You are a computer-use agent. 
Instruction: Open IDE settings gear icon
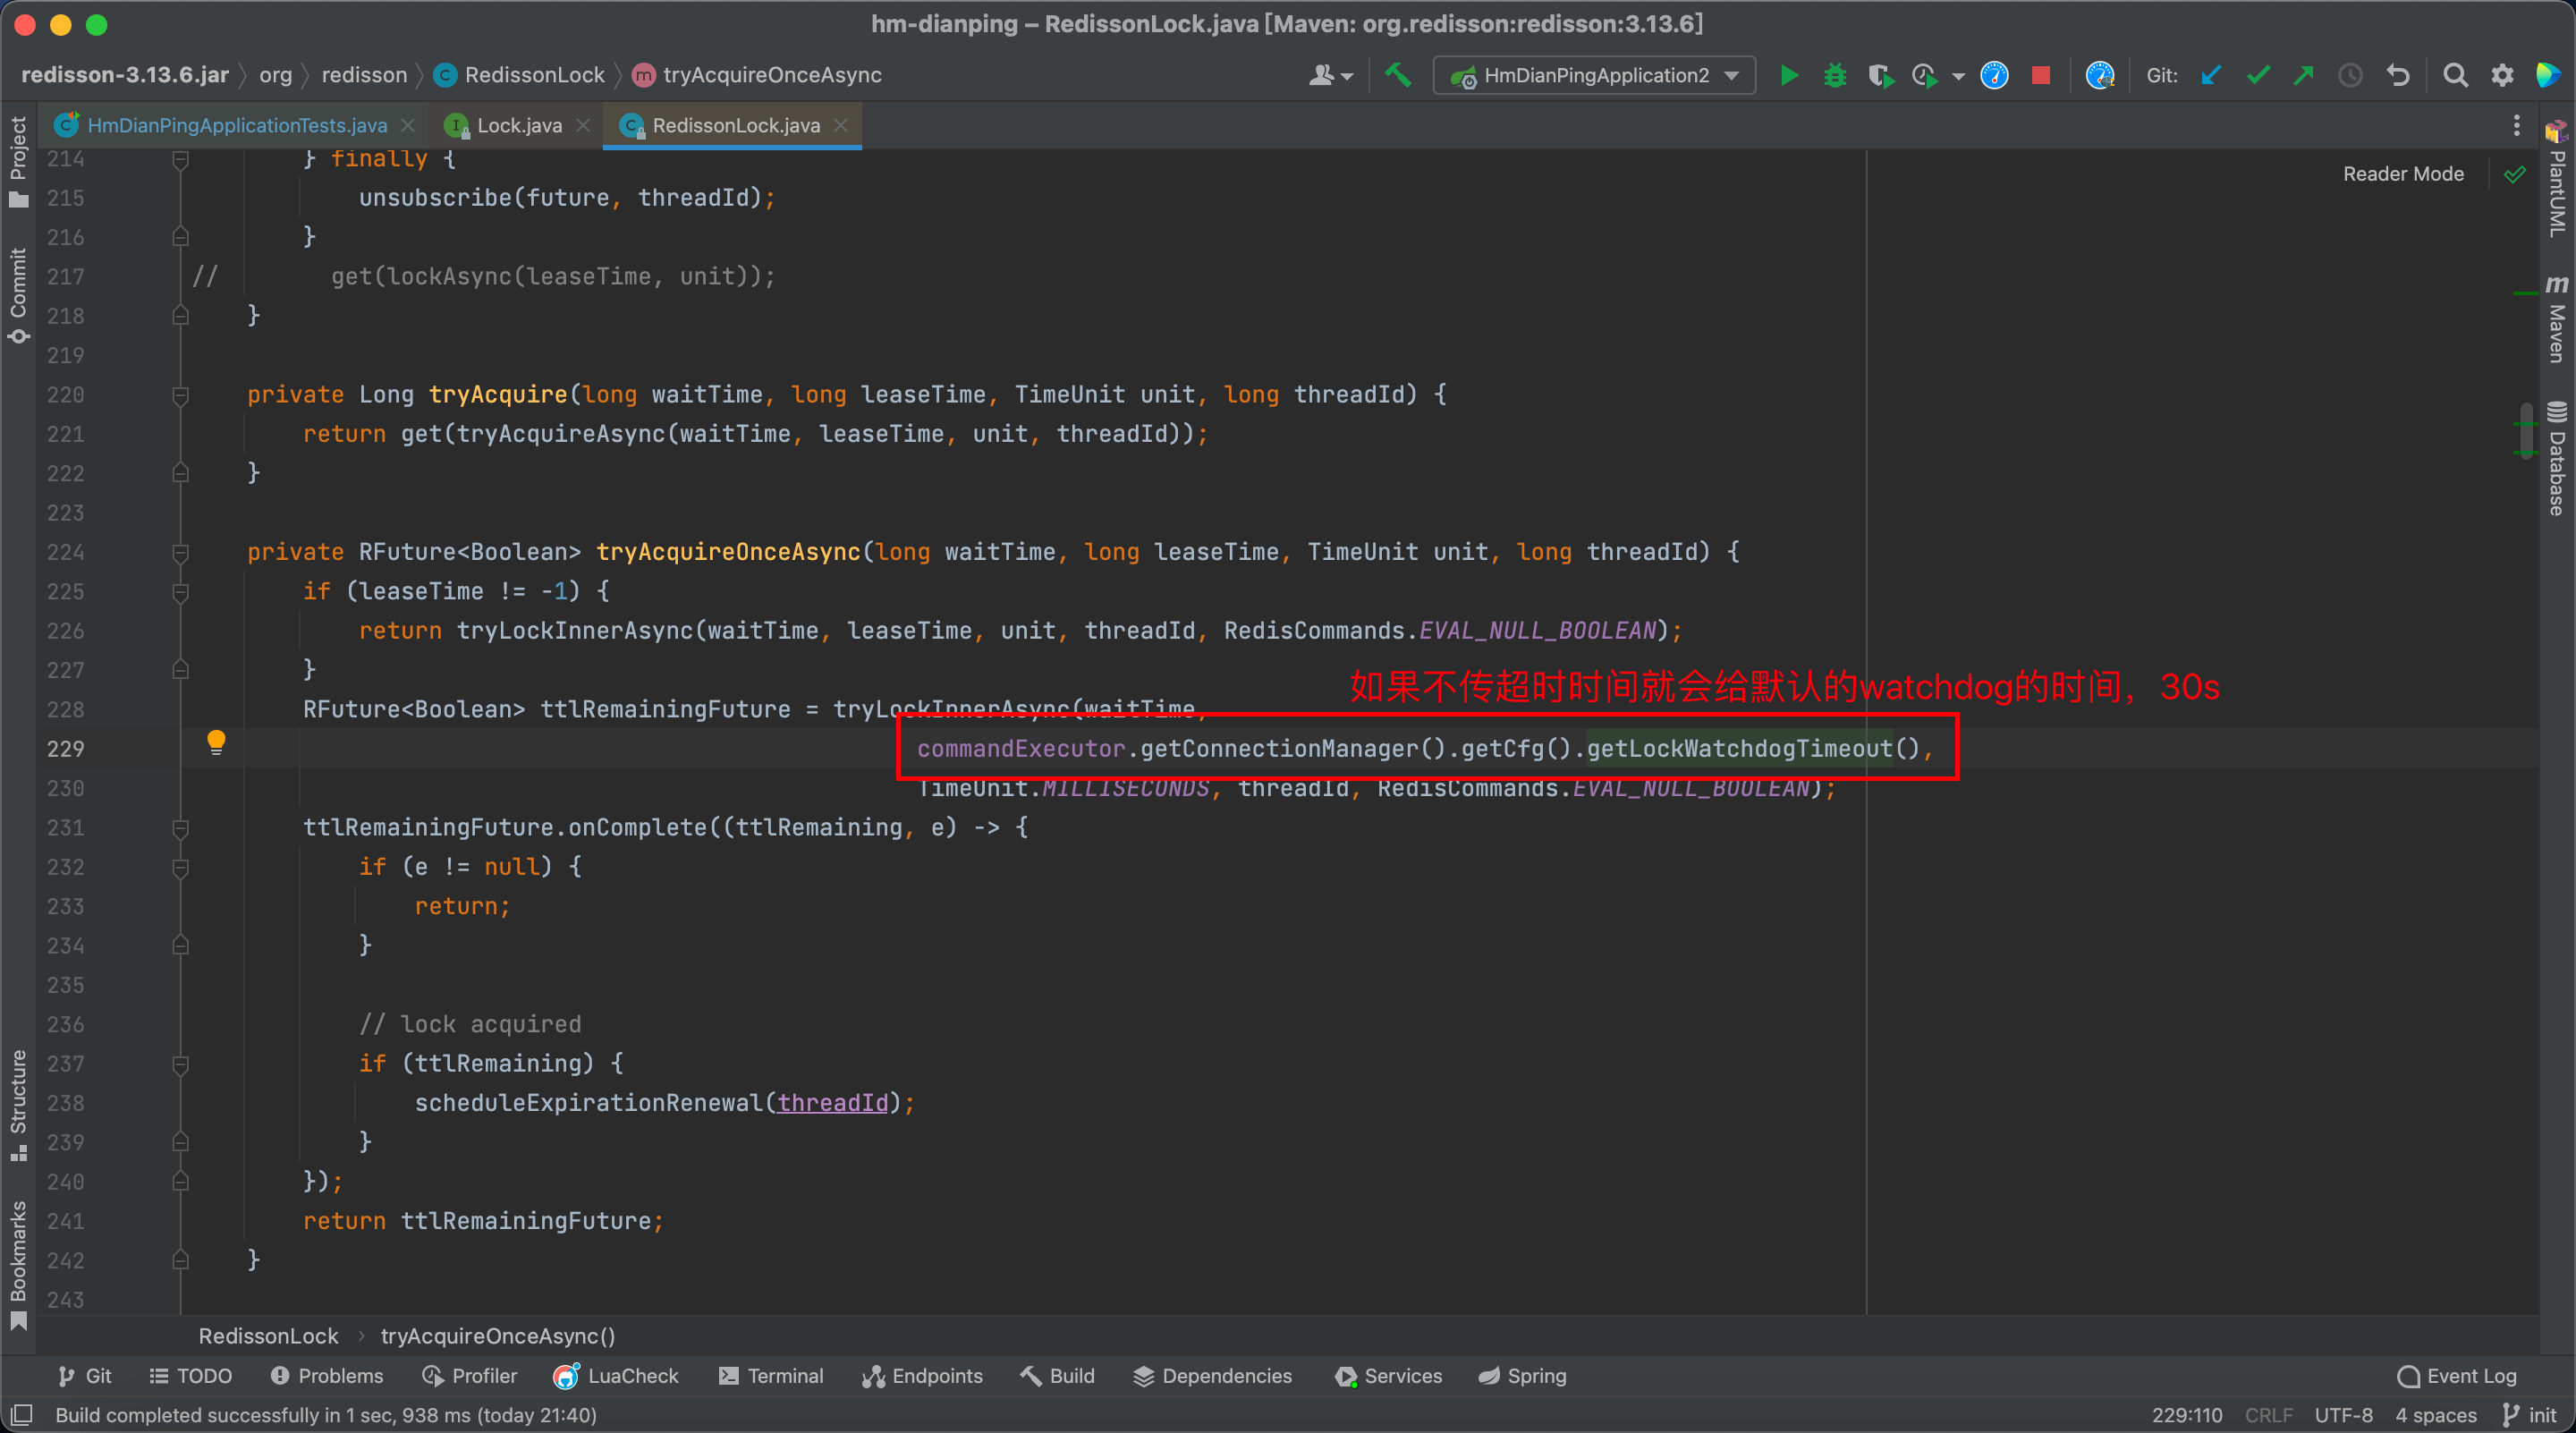coord(2502,75)
